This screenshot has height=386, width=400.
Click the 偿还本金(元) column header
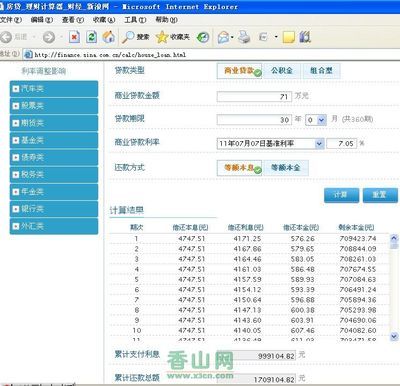pyautogui.click(x=301, y=228)
